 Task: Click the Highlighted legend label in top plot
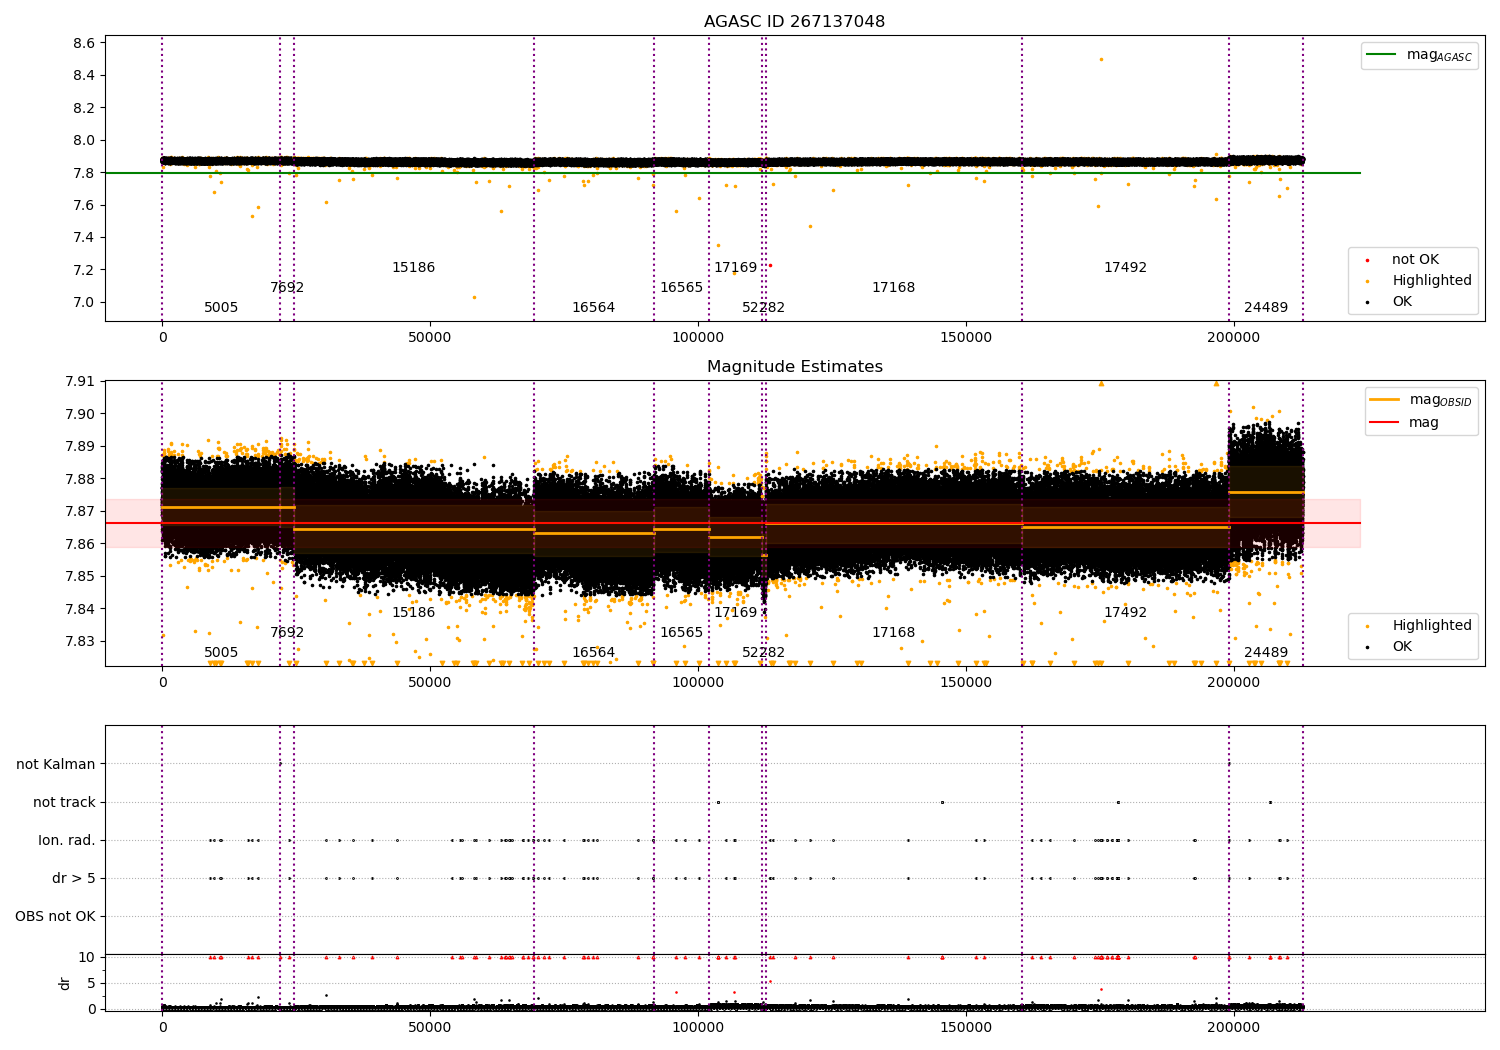click(1431, 281)
